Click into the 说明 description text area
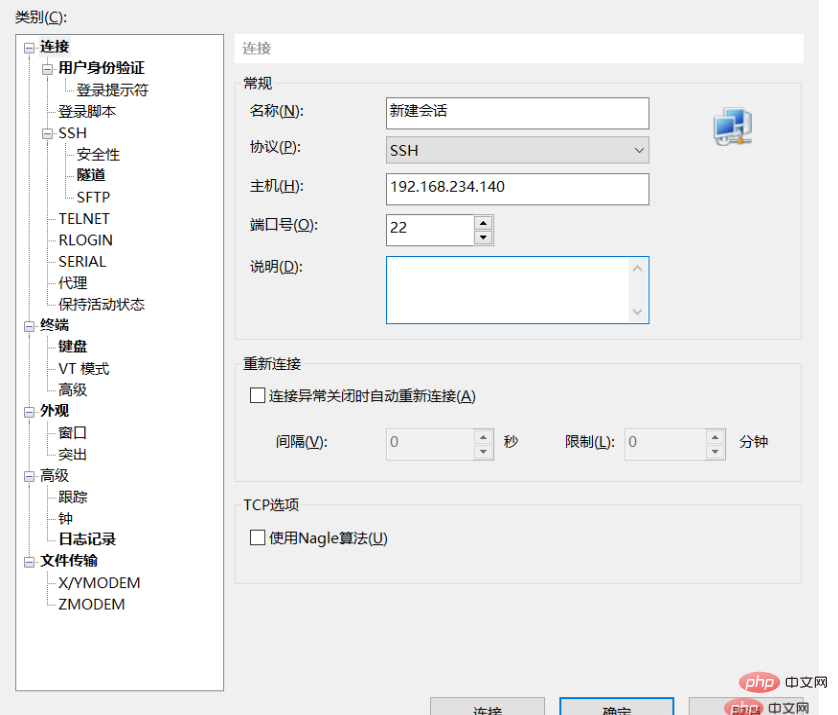 (x=507, y=290)
